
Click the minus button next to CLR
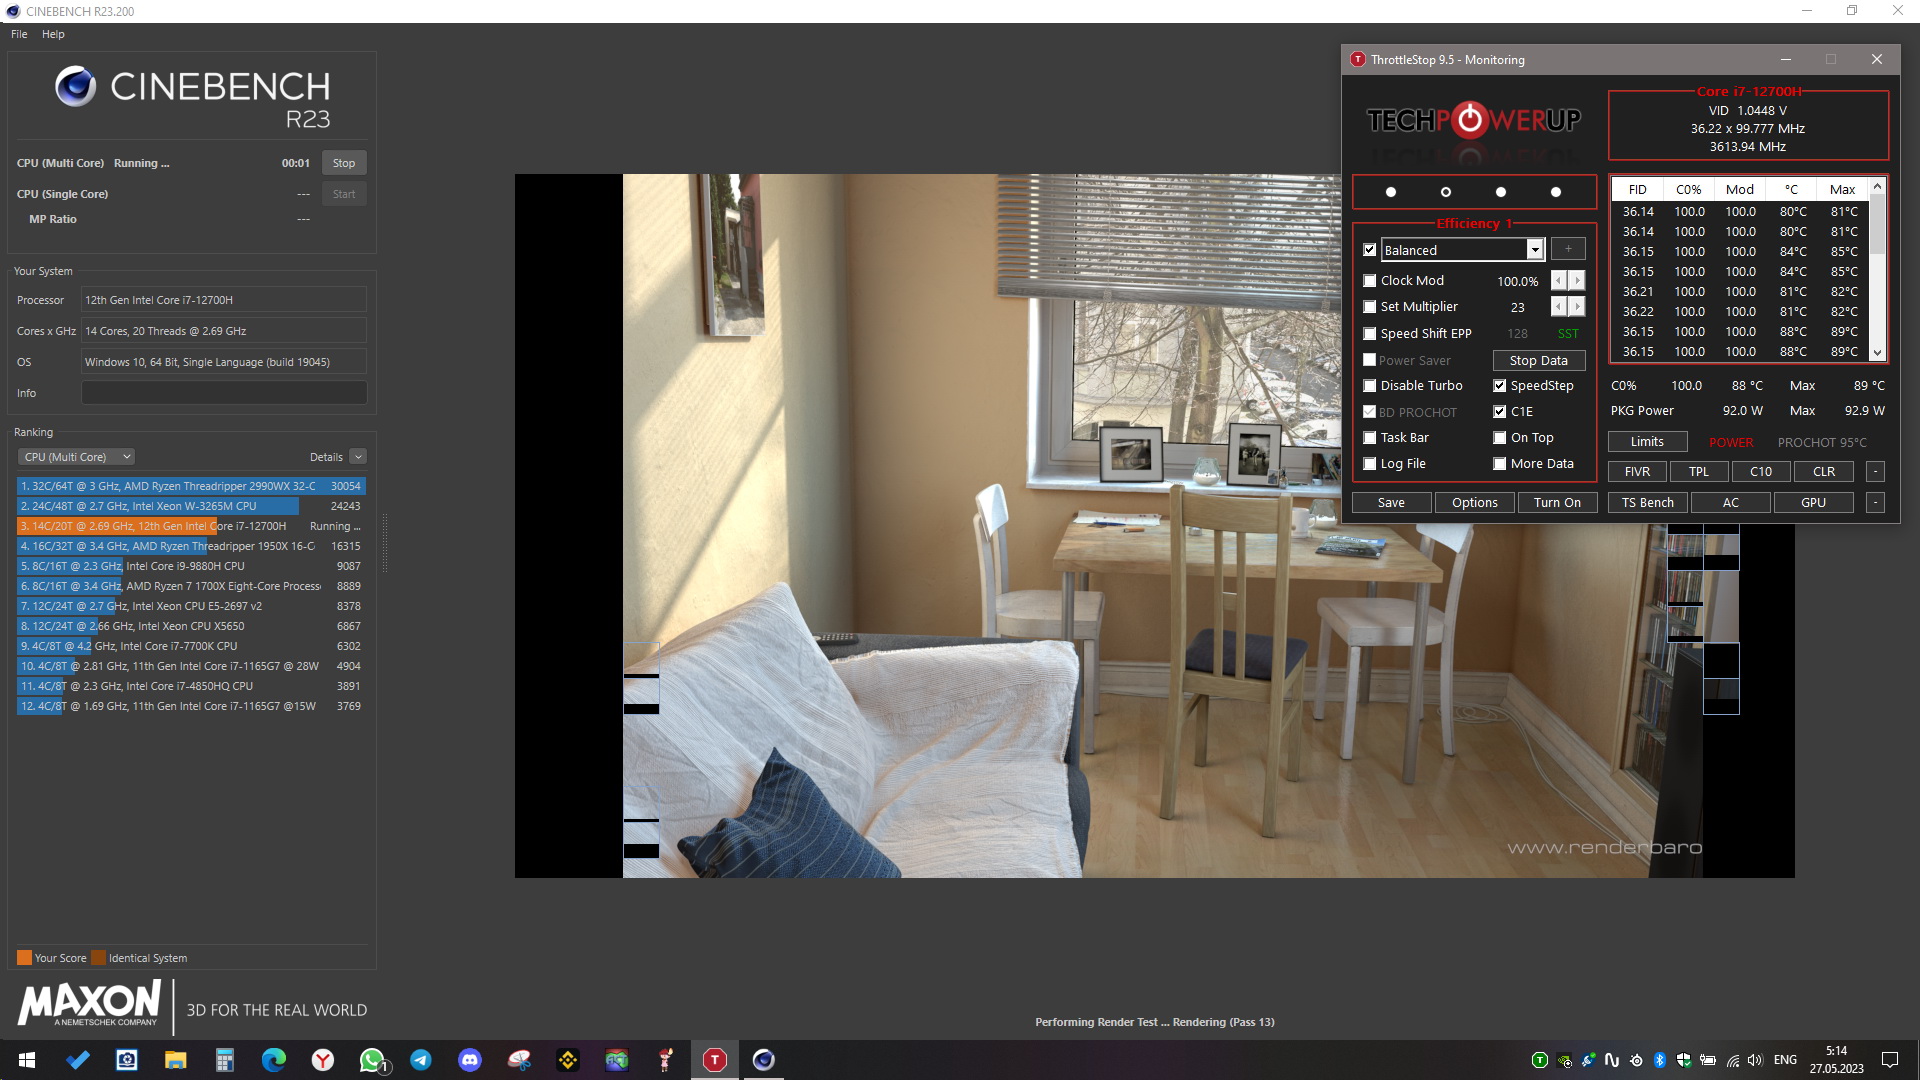tap(1875, 472)
